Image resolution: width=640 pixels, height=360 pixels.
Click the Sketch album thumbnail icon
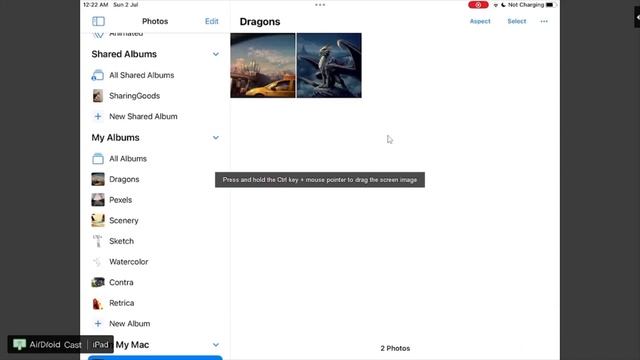tap(98, 241)
